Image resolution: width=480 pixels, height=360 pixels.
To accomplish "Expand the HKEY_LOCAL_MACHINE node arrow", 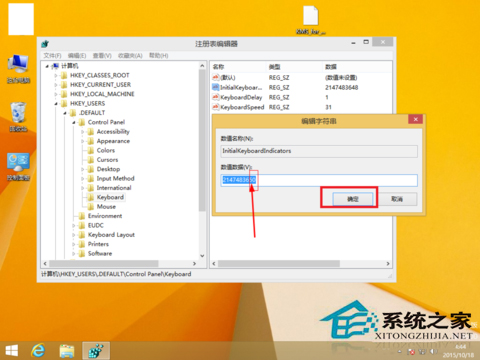I will (56, 94).
